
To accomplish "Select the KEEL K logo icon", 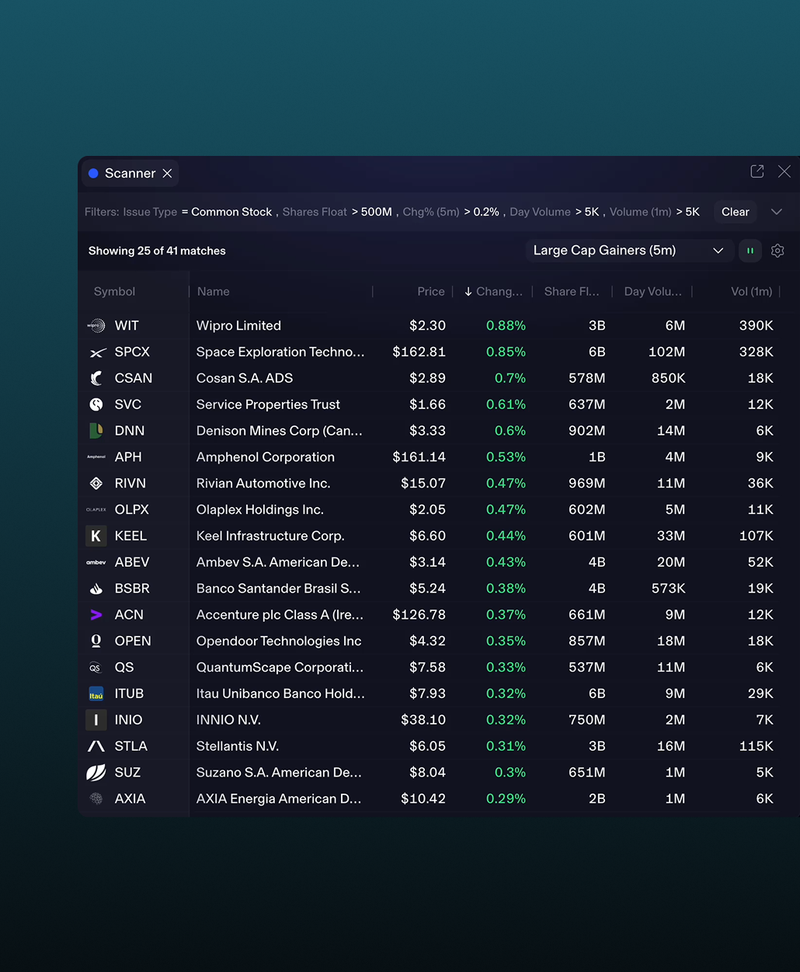I will pos(96,536).
